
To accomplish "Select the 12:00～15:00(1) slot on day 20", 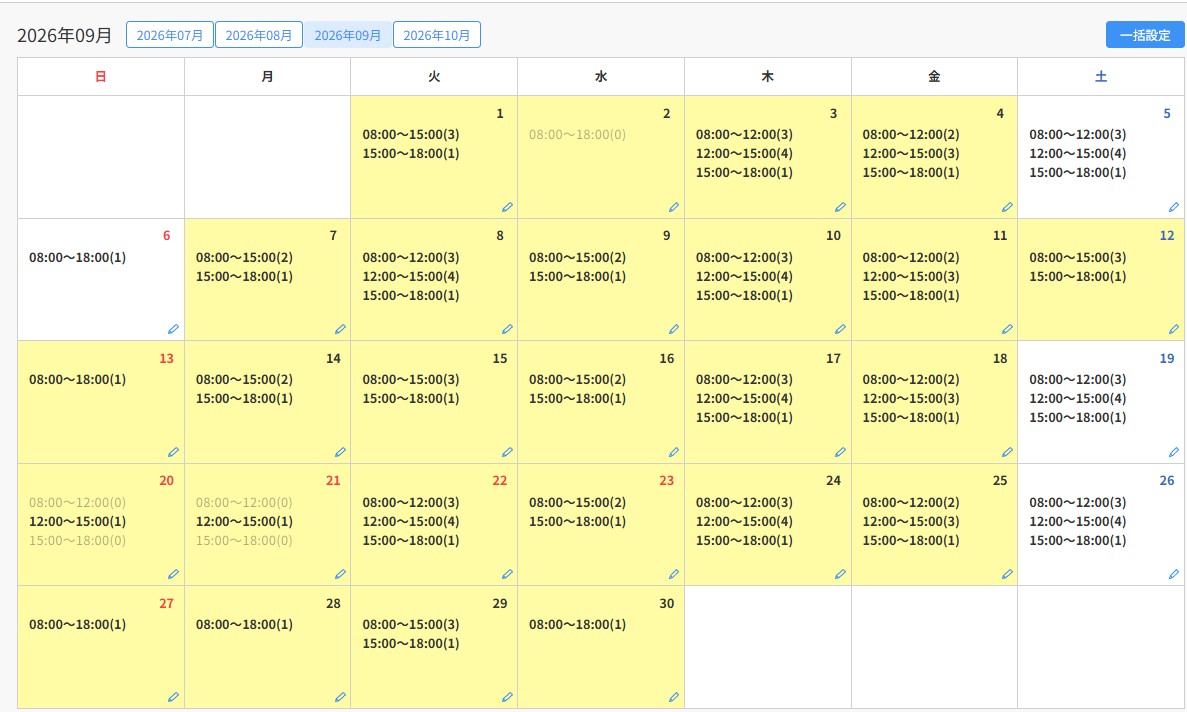I will (x=77, y=521).
